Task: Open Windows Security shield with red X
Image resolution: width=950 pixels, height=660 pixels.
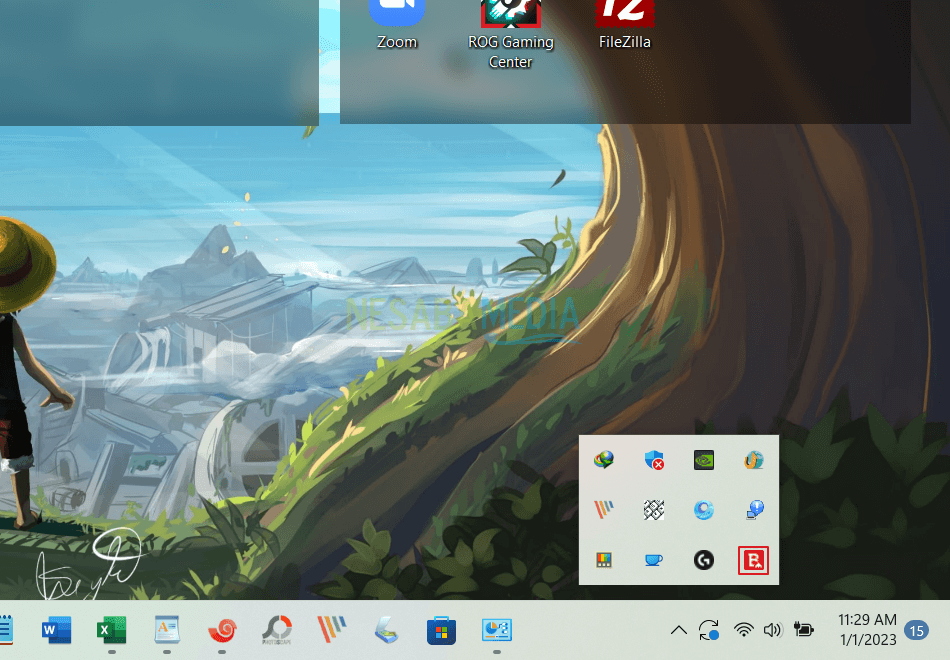Action: pyautogui.click(x=654, y=460)
